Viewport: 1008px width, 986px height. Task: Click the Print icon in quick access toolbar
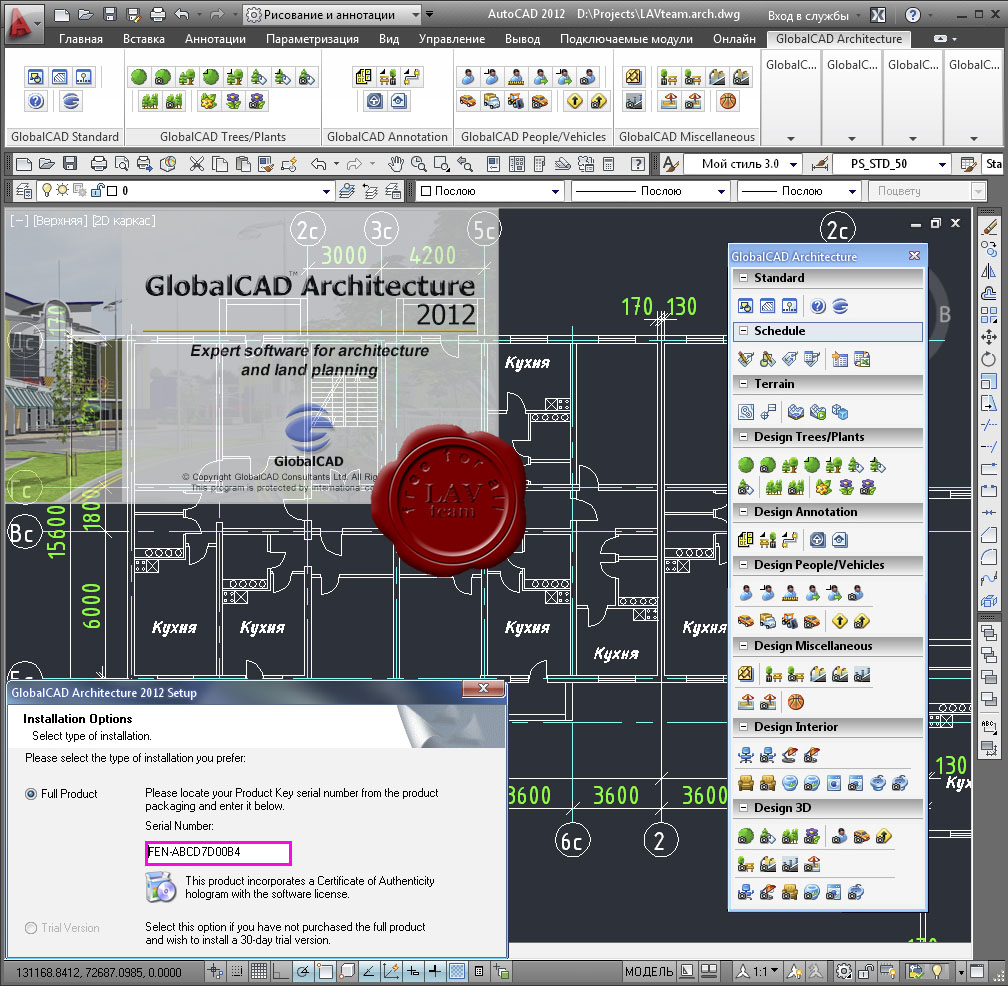click(158, 14)
